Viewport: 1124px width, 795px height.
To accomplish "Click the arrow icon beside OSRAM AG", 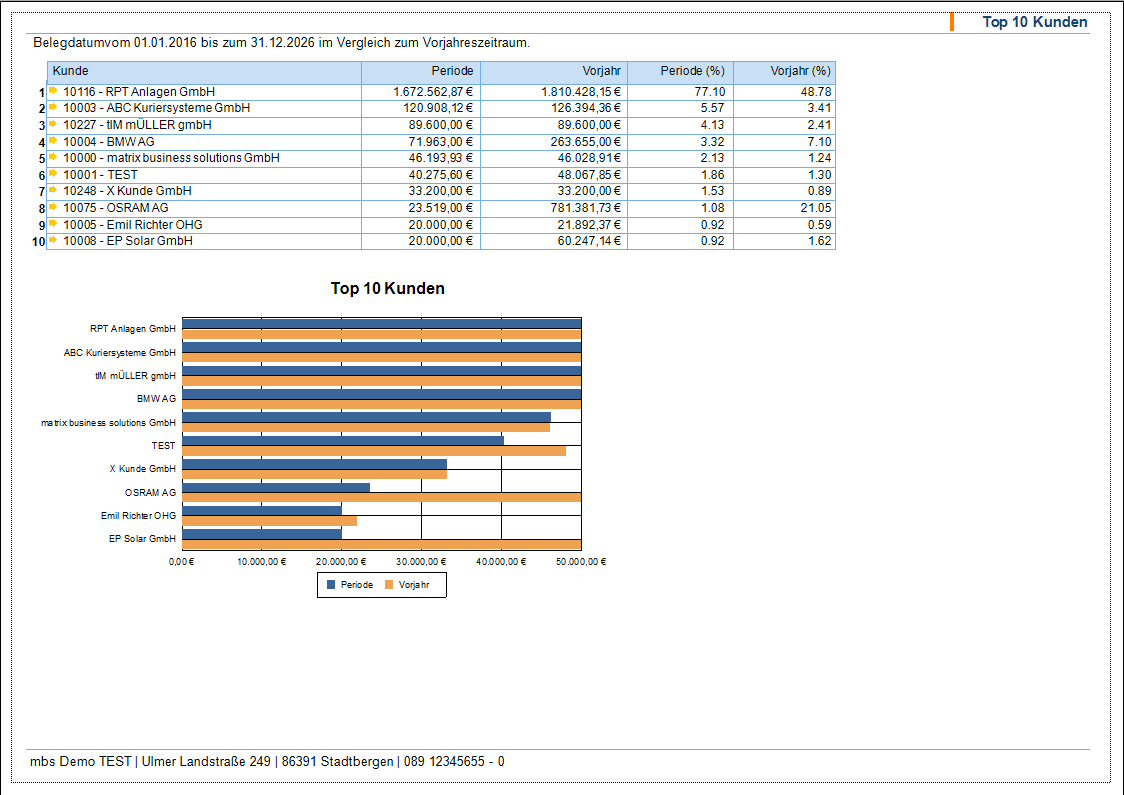I will point(53,206).
